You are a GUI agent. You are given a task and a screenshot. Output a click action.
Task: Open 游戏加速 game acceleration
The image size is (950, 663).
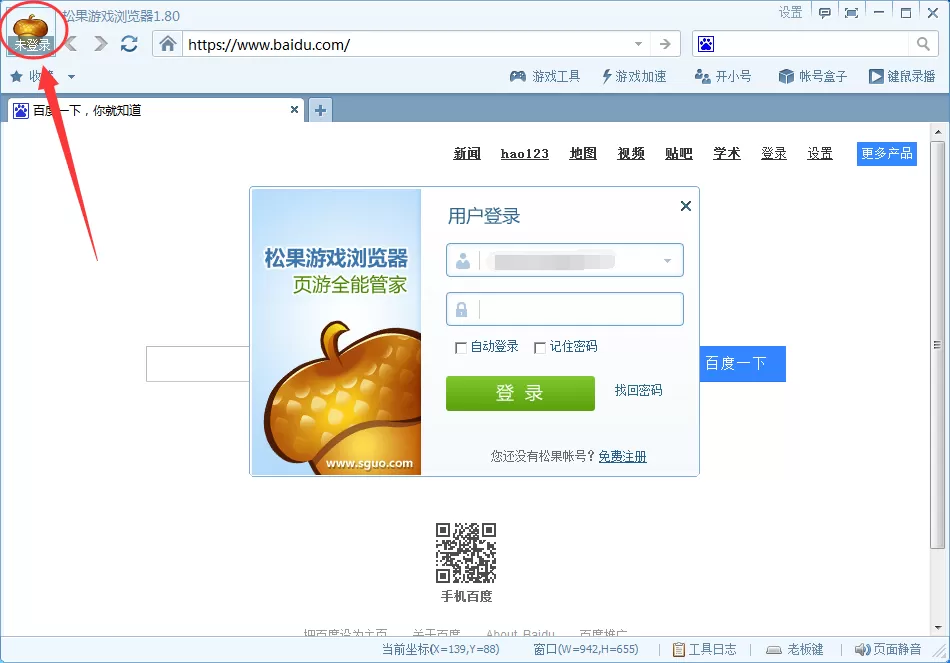[634, 76]
